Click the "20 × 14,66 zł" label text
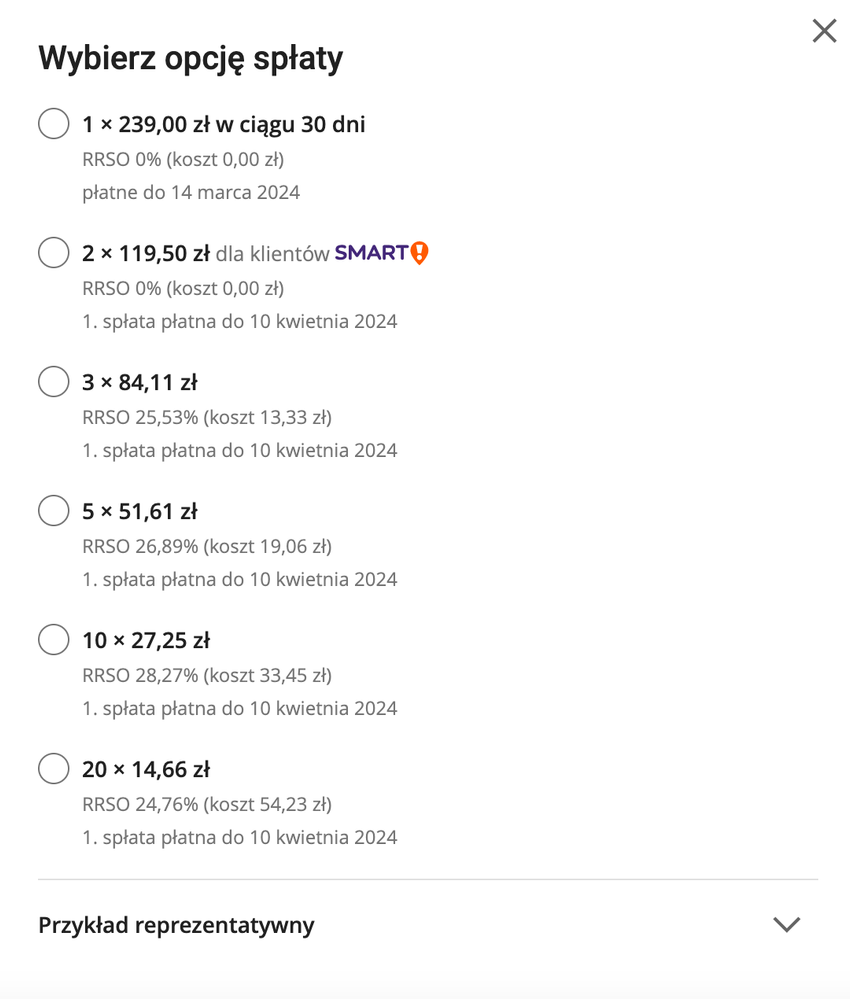 pos(146,769)
